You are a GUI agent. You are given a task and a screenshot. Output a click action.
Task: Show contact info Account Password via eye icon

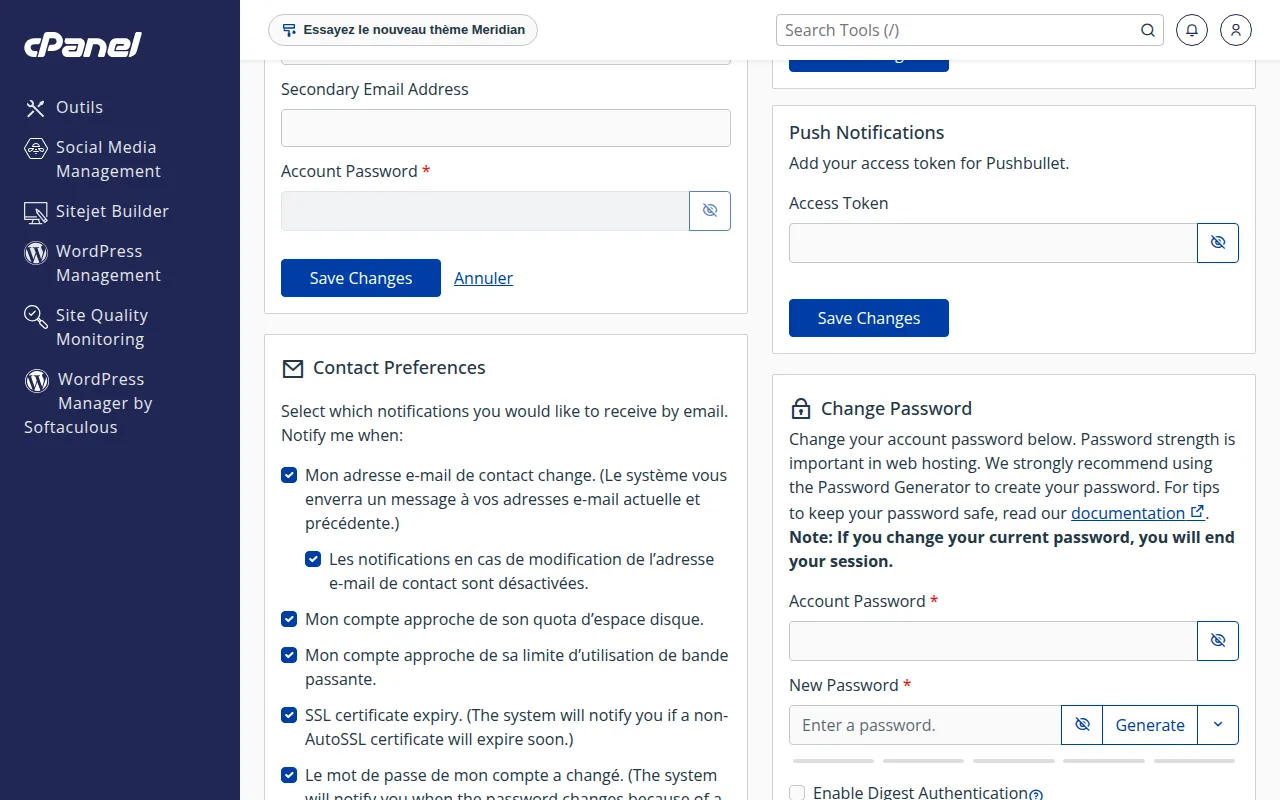coord(710,211)
